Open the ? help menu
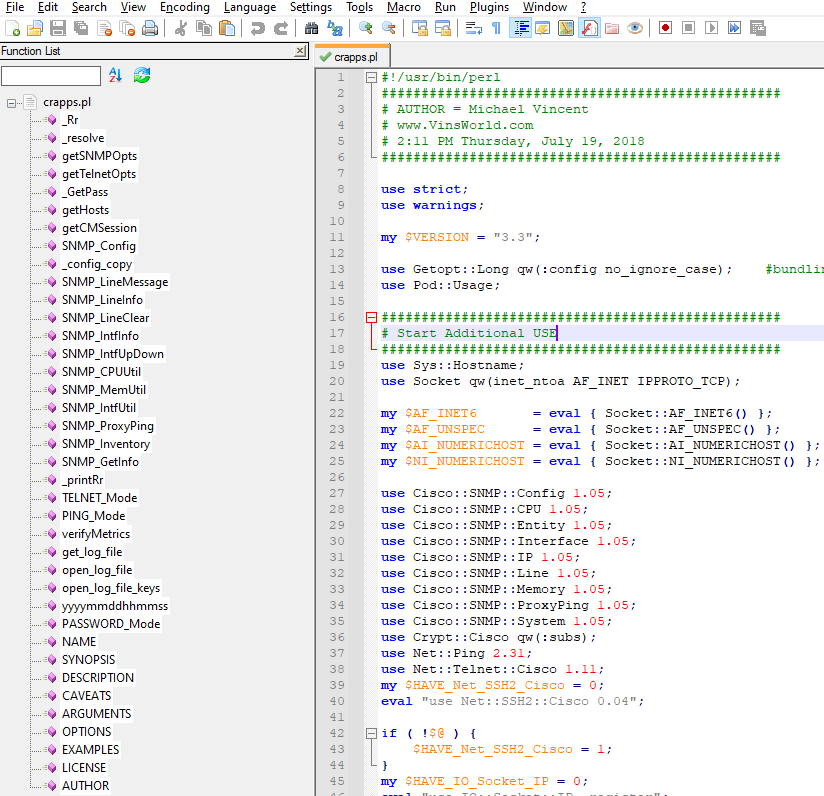Image resolution: width=824 pixels, height=796 pixels. pos(583,7)
